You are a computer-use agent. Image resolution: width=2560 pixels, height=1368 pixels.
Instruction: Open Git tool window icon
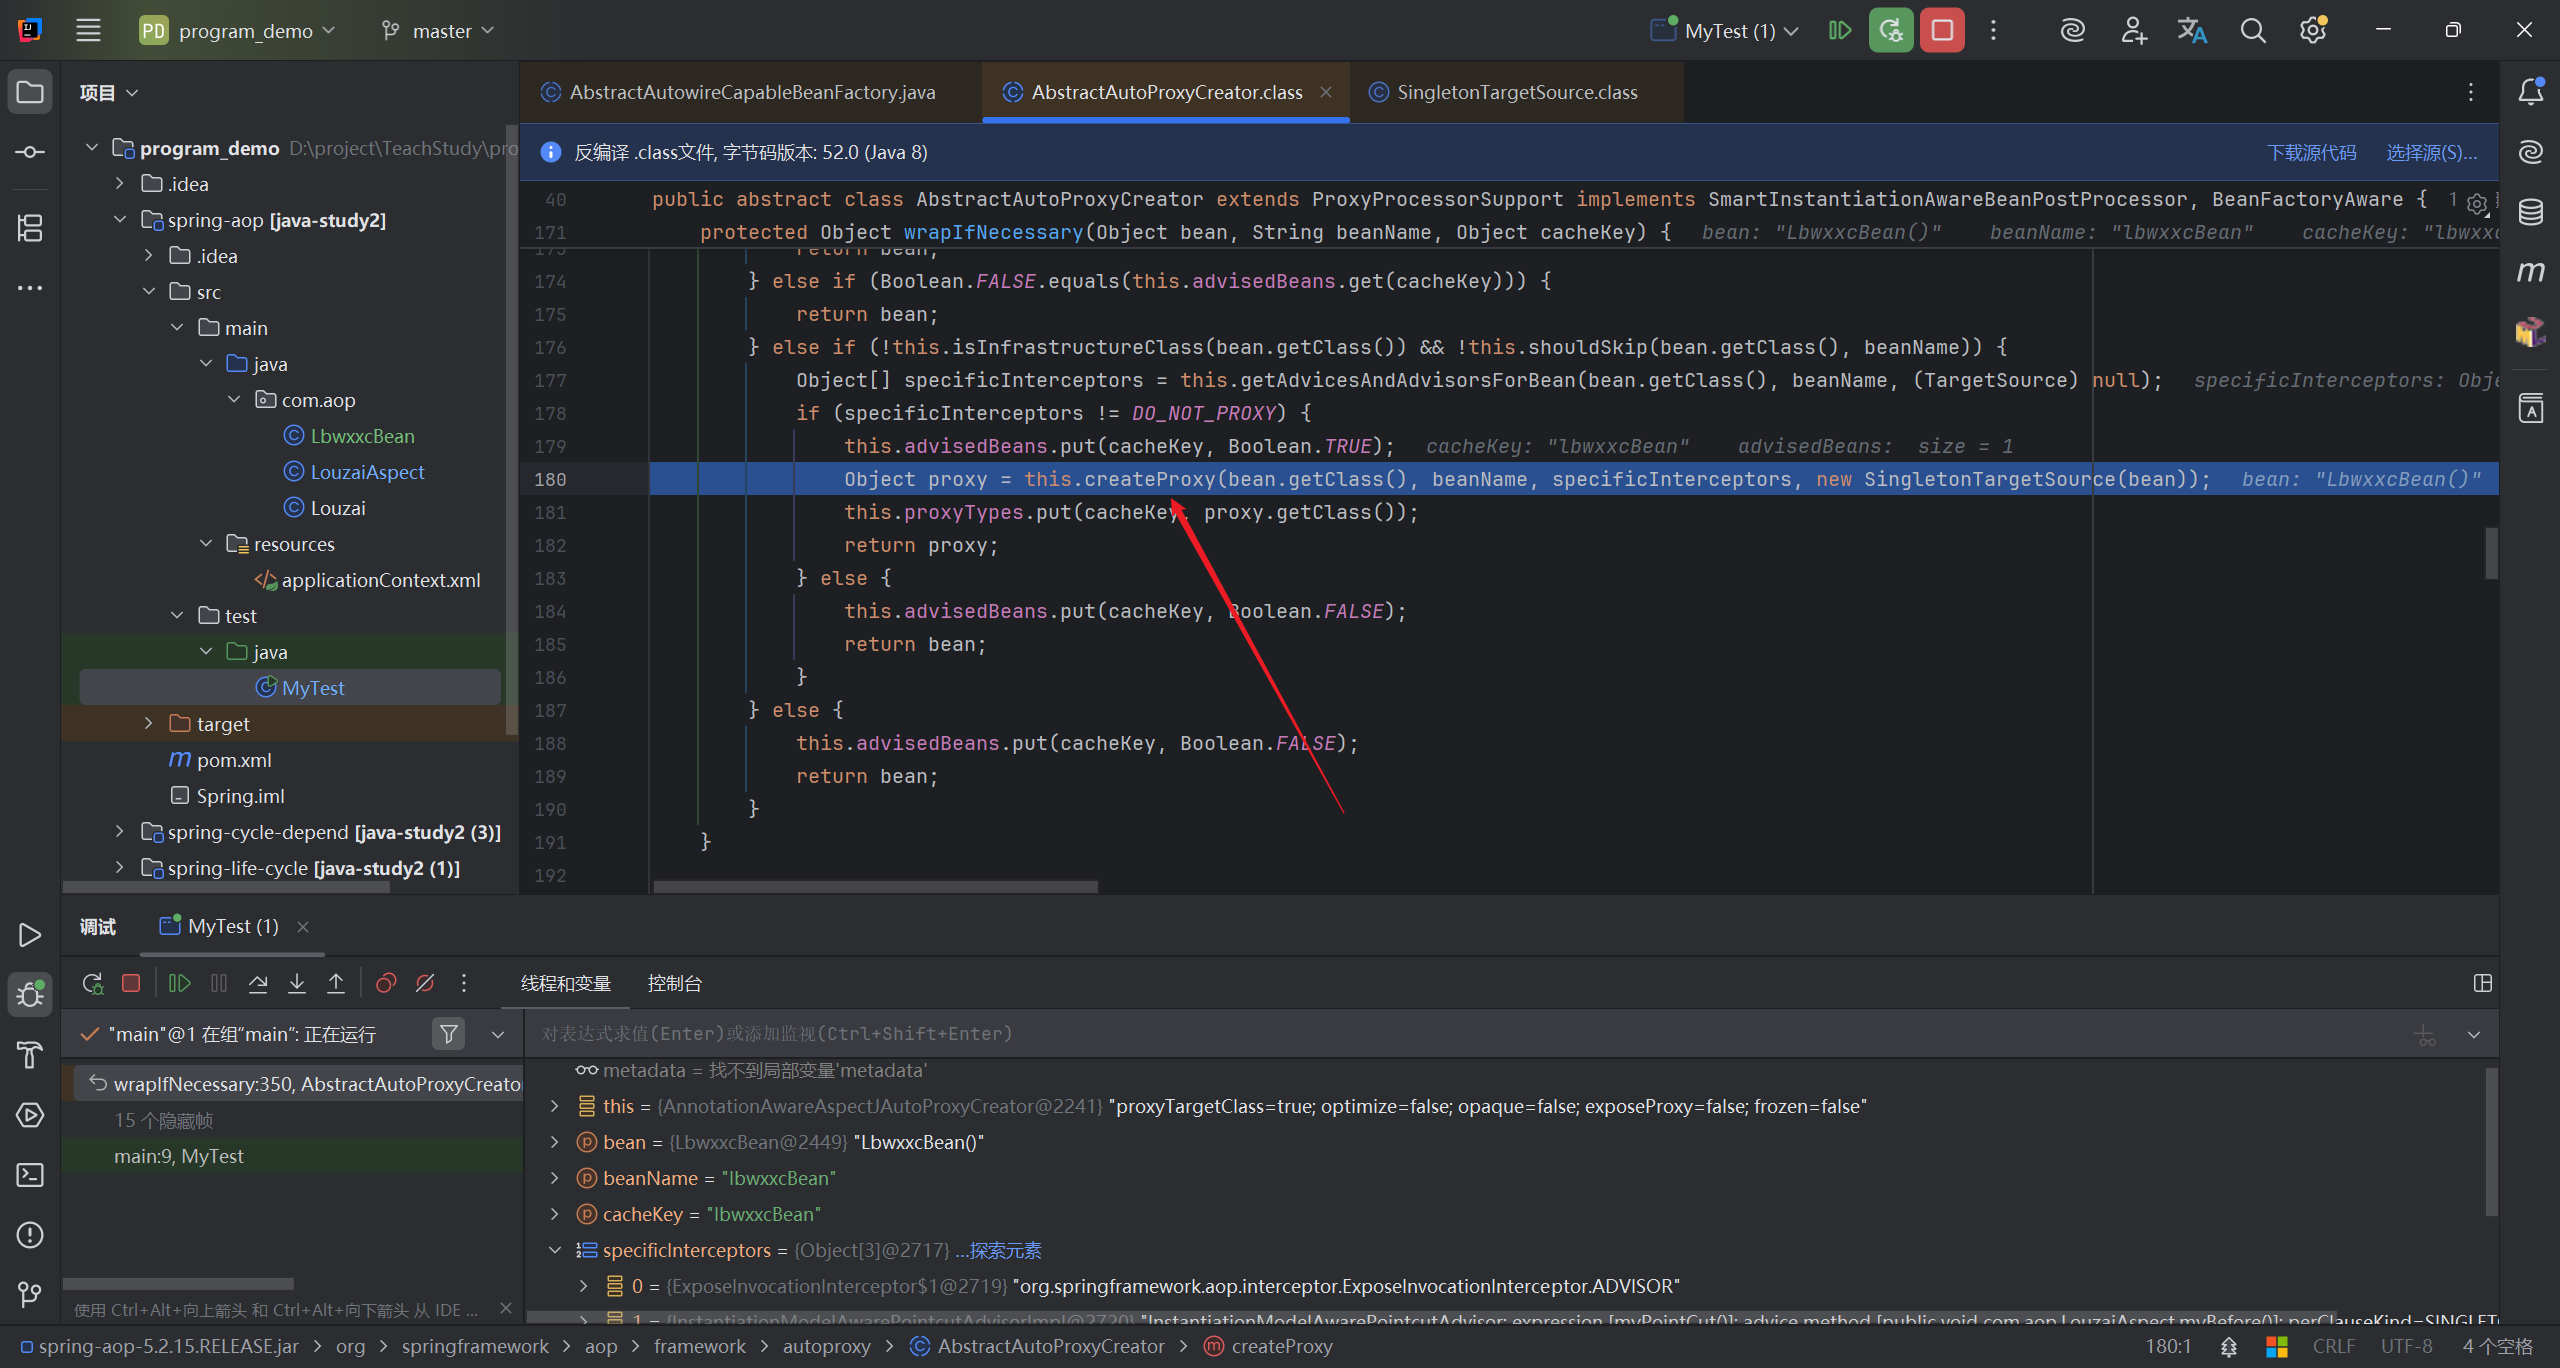30,1295
